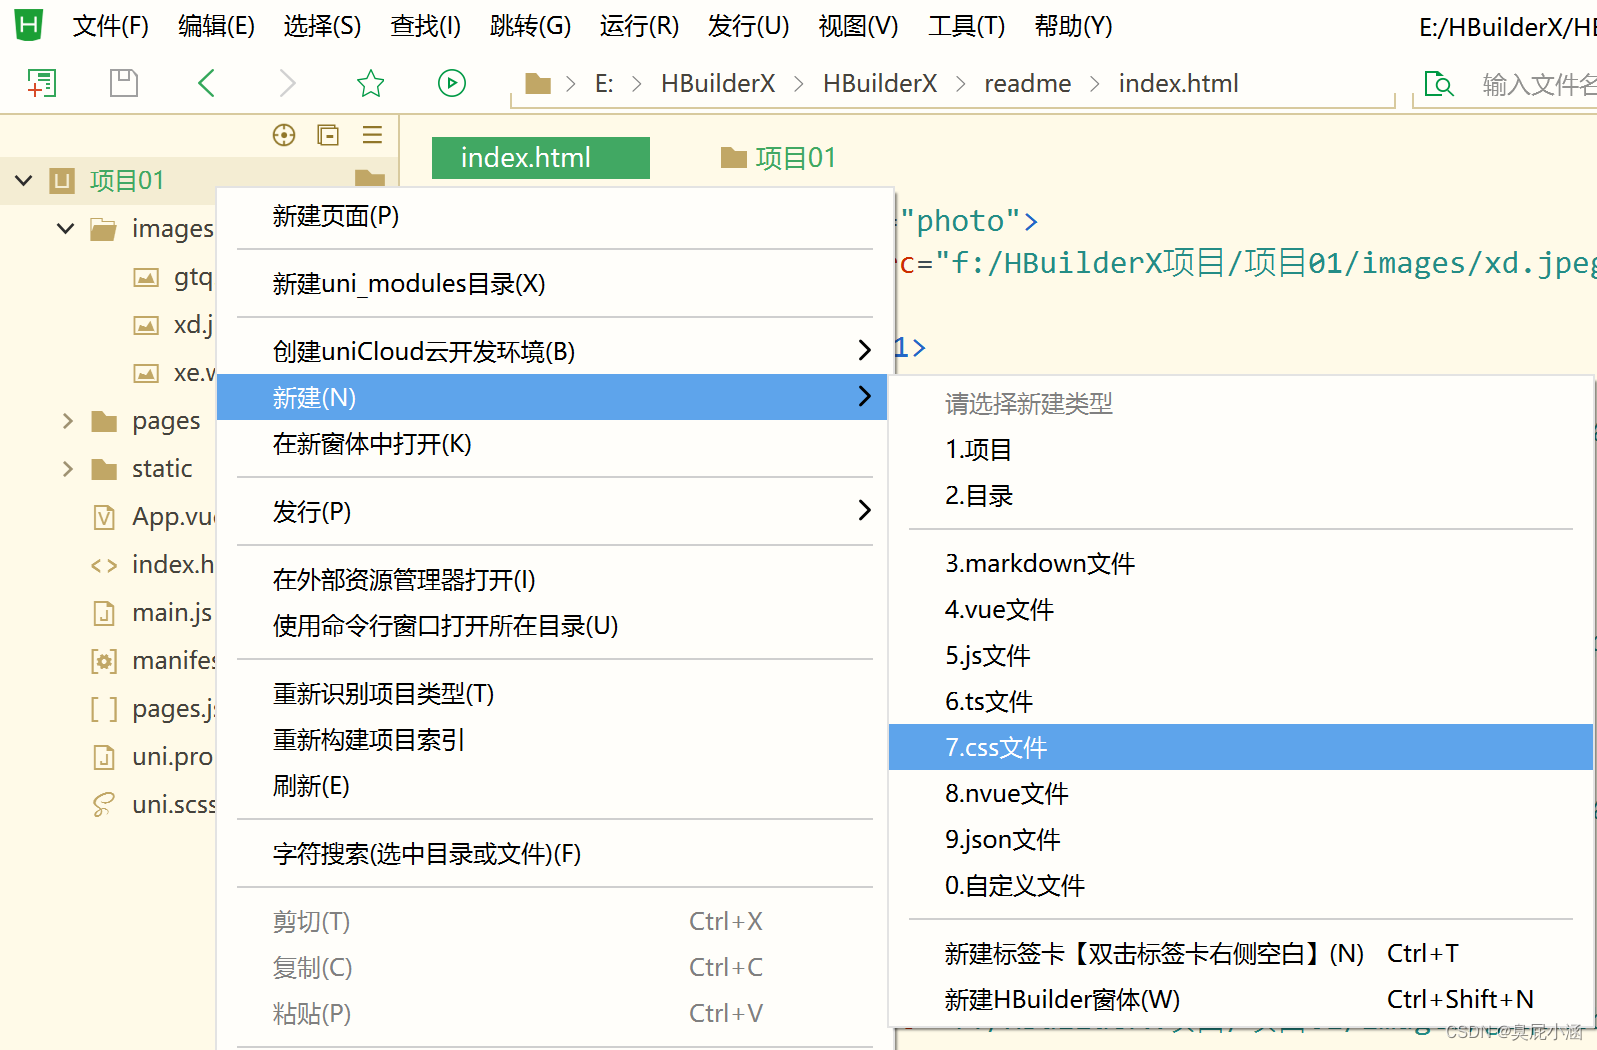Click the gtq image file icon

tap(146, 277)
